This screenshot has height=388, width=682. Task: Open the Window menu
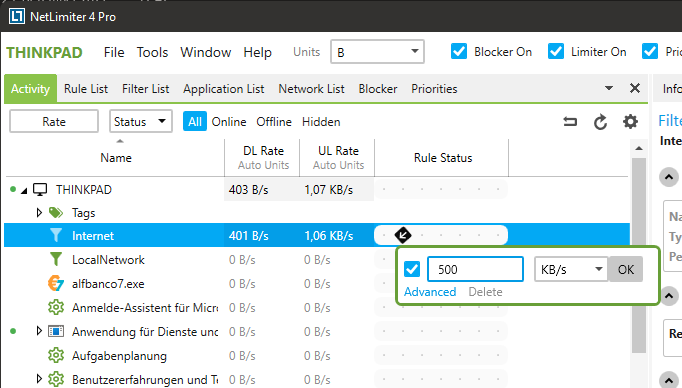tap(206, 52)
